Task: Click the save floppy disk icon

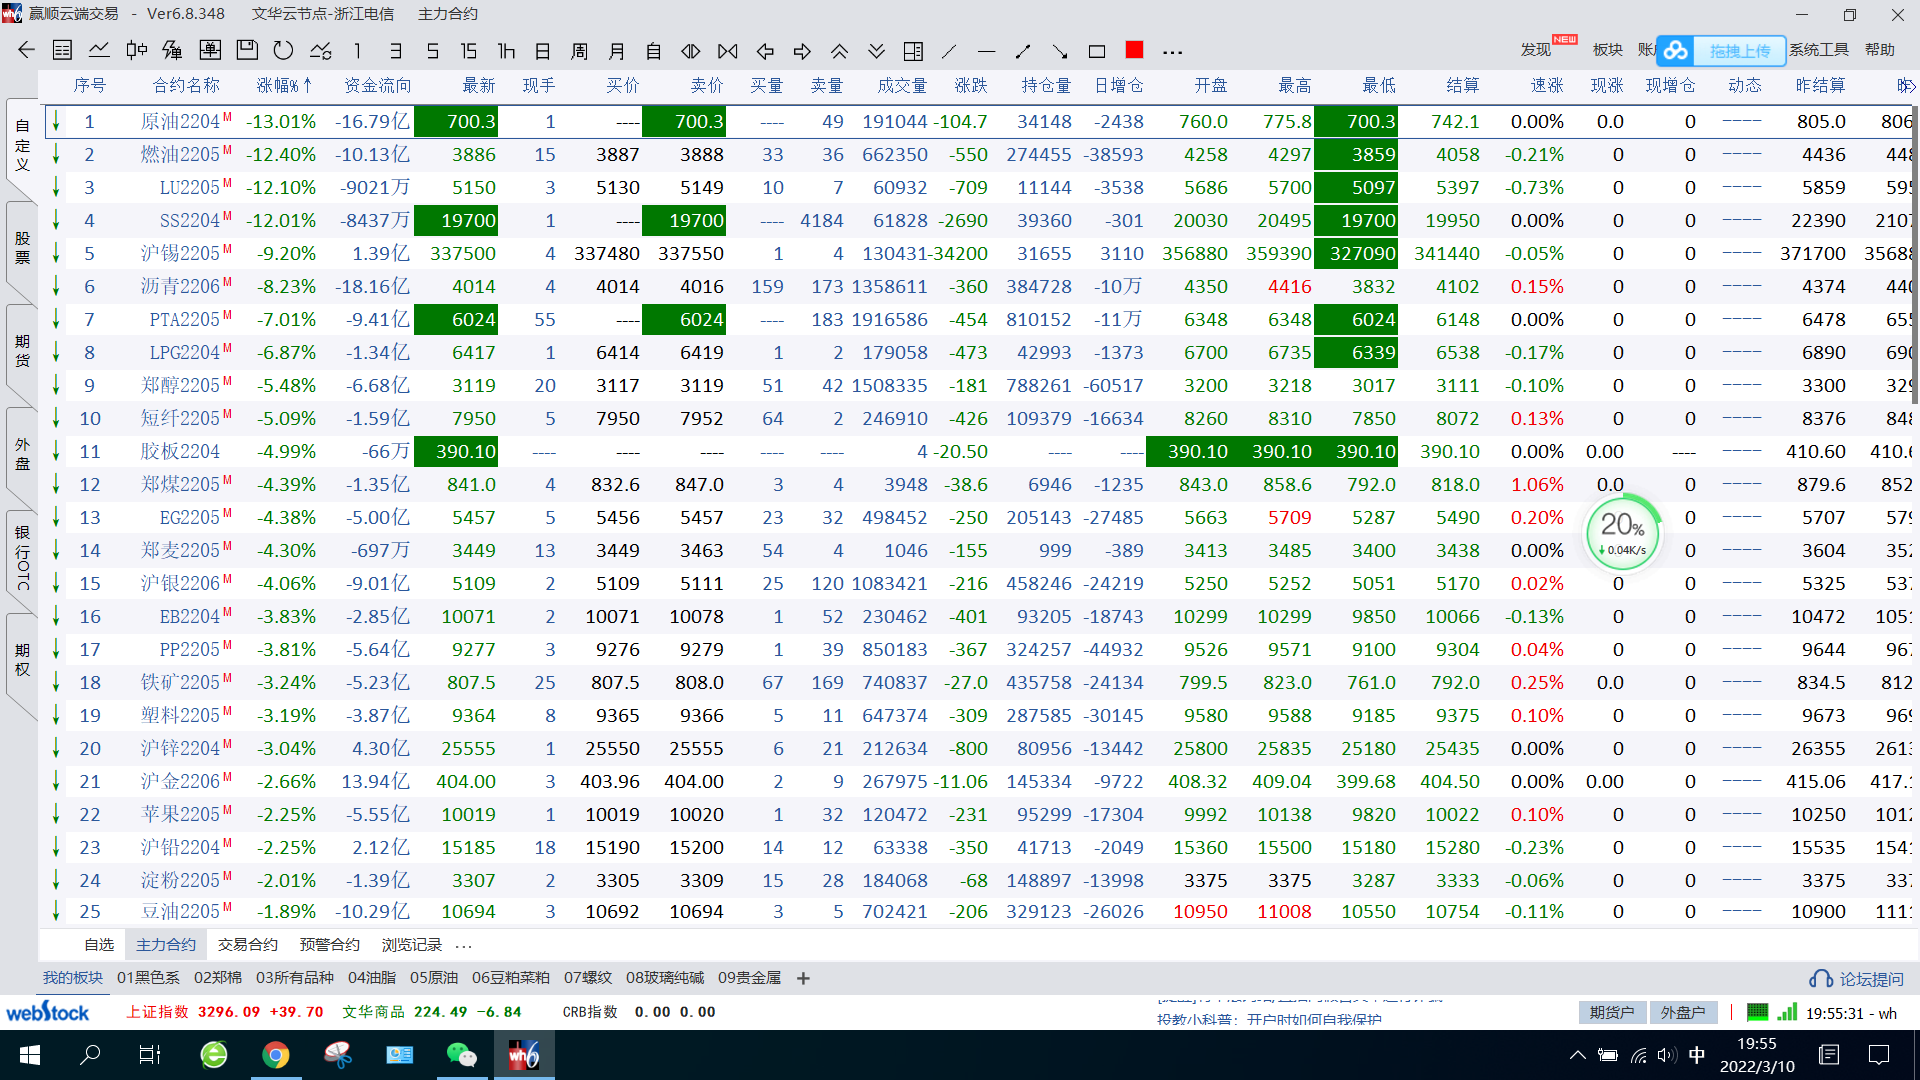Action: point(247,50)
